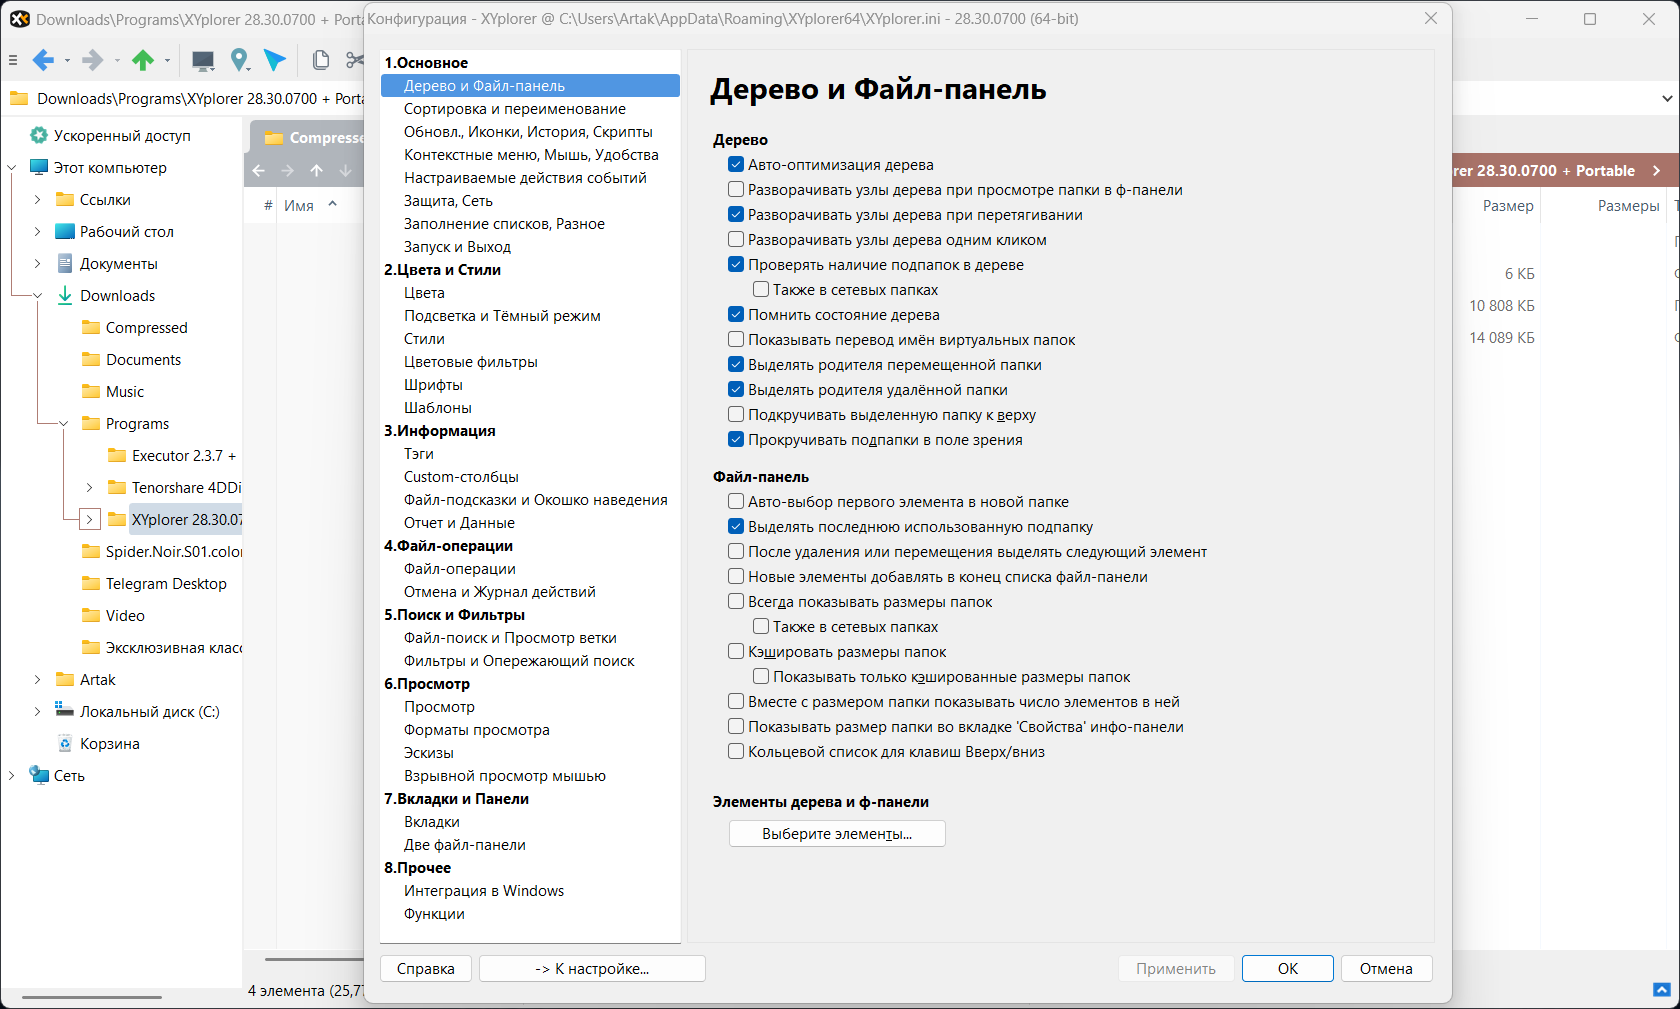Click the 'Выберите элементы...' button
Screen dimensions: 1680x1009
837,834
